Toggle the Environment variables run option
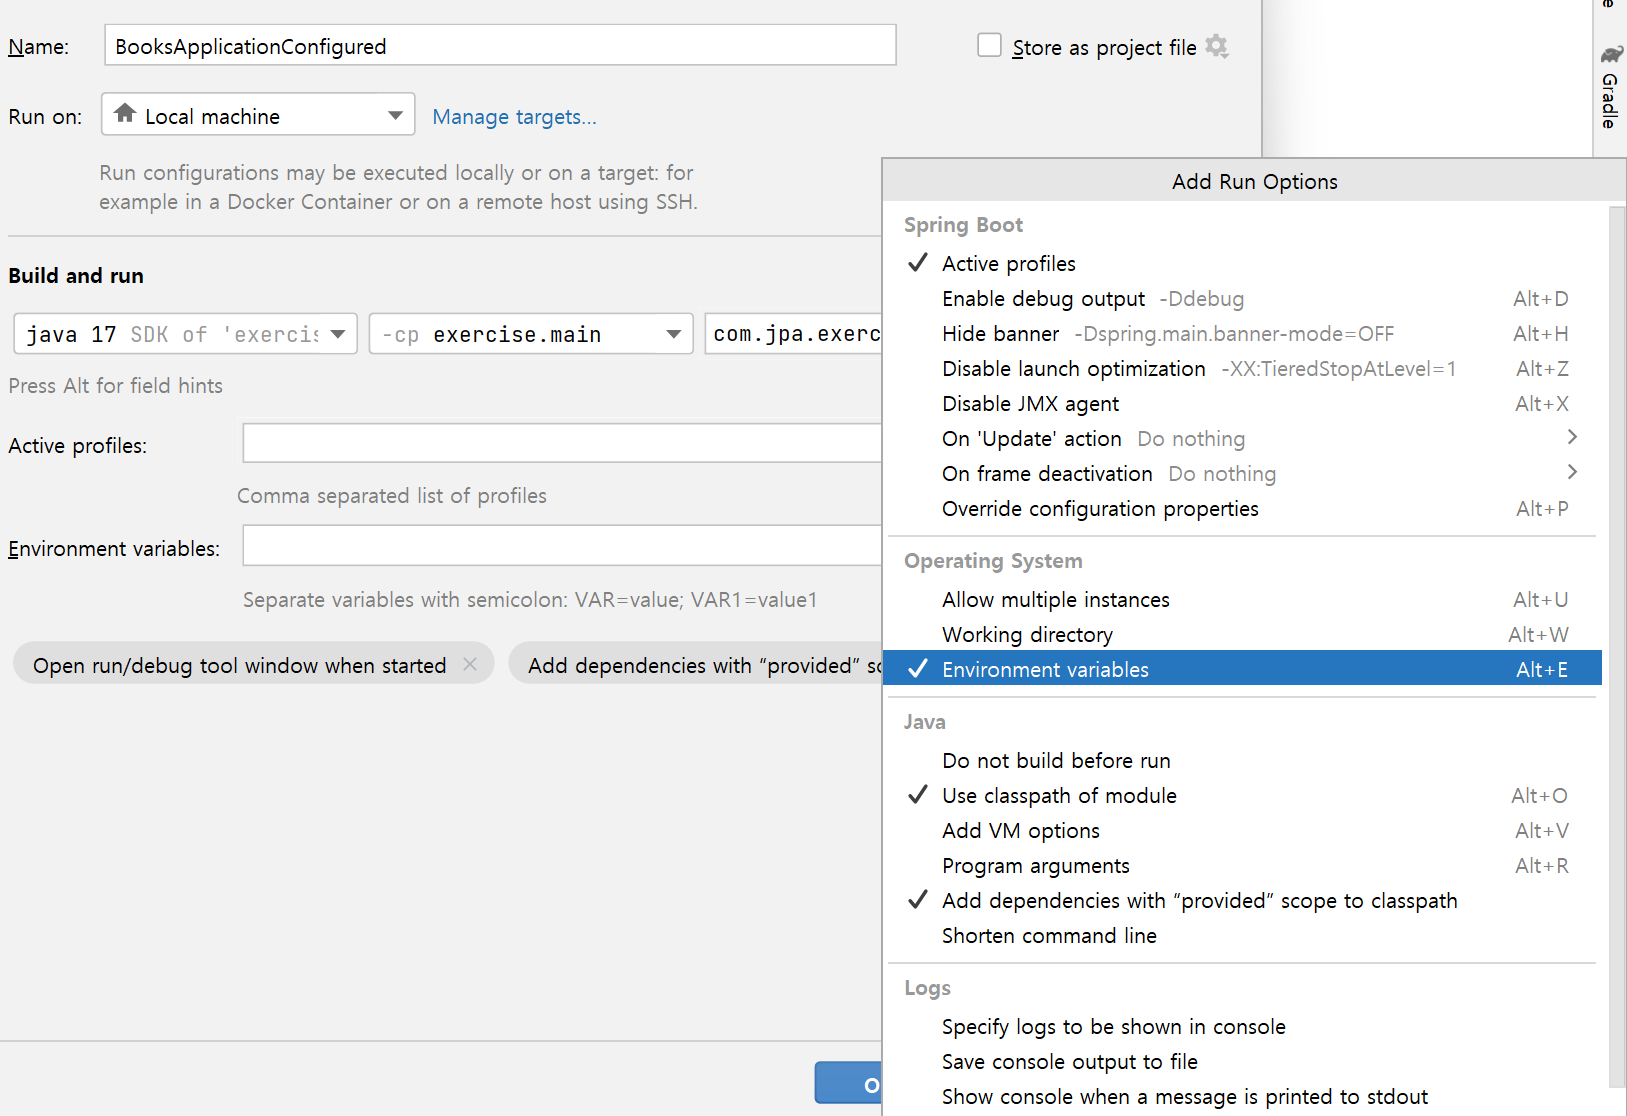Viewport: 1627px width, 1116px height. coord(1242,669)
